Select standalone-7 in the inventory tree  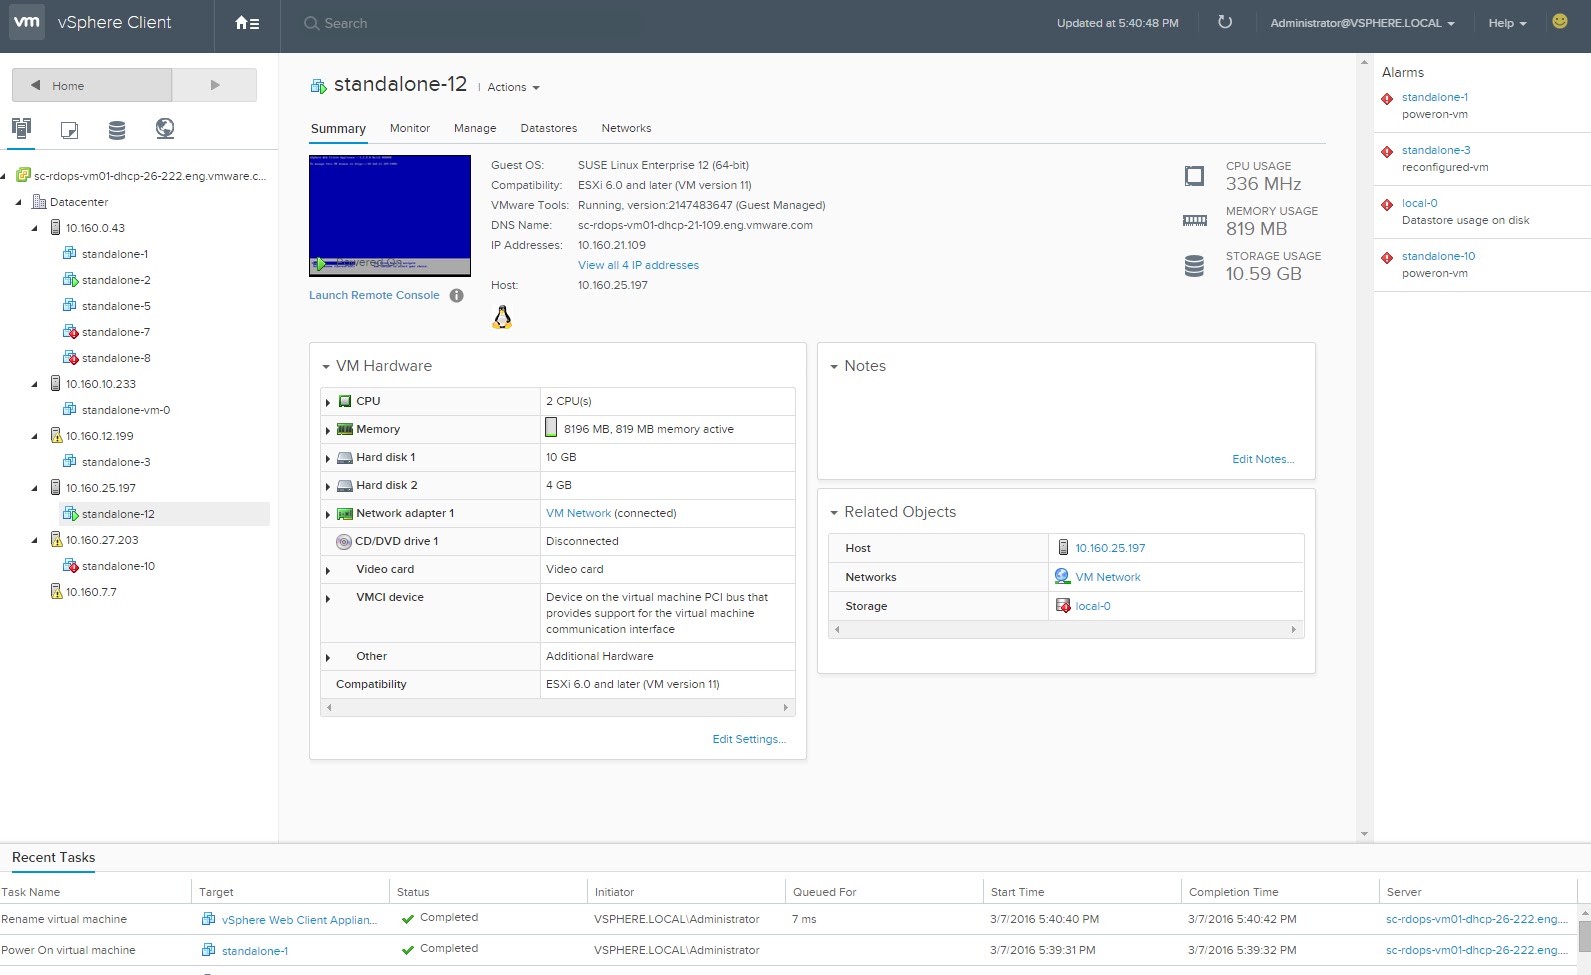click(116, 332)
